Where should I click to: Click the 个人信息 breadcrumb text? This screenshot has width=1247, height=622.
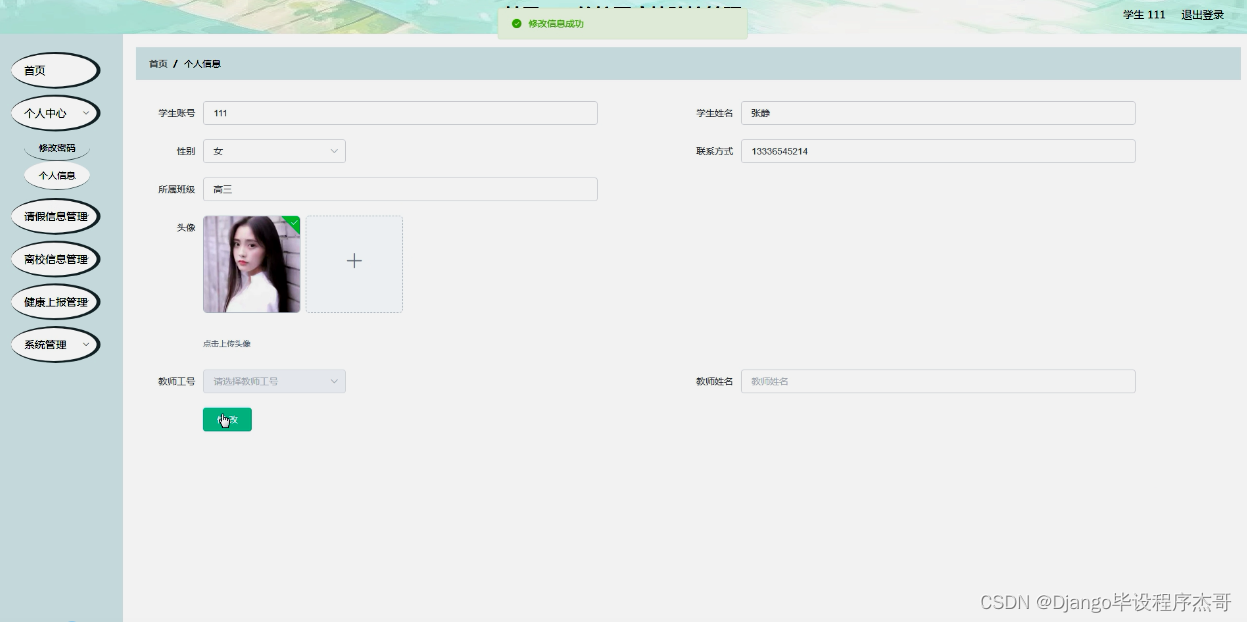pos(202,64)
